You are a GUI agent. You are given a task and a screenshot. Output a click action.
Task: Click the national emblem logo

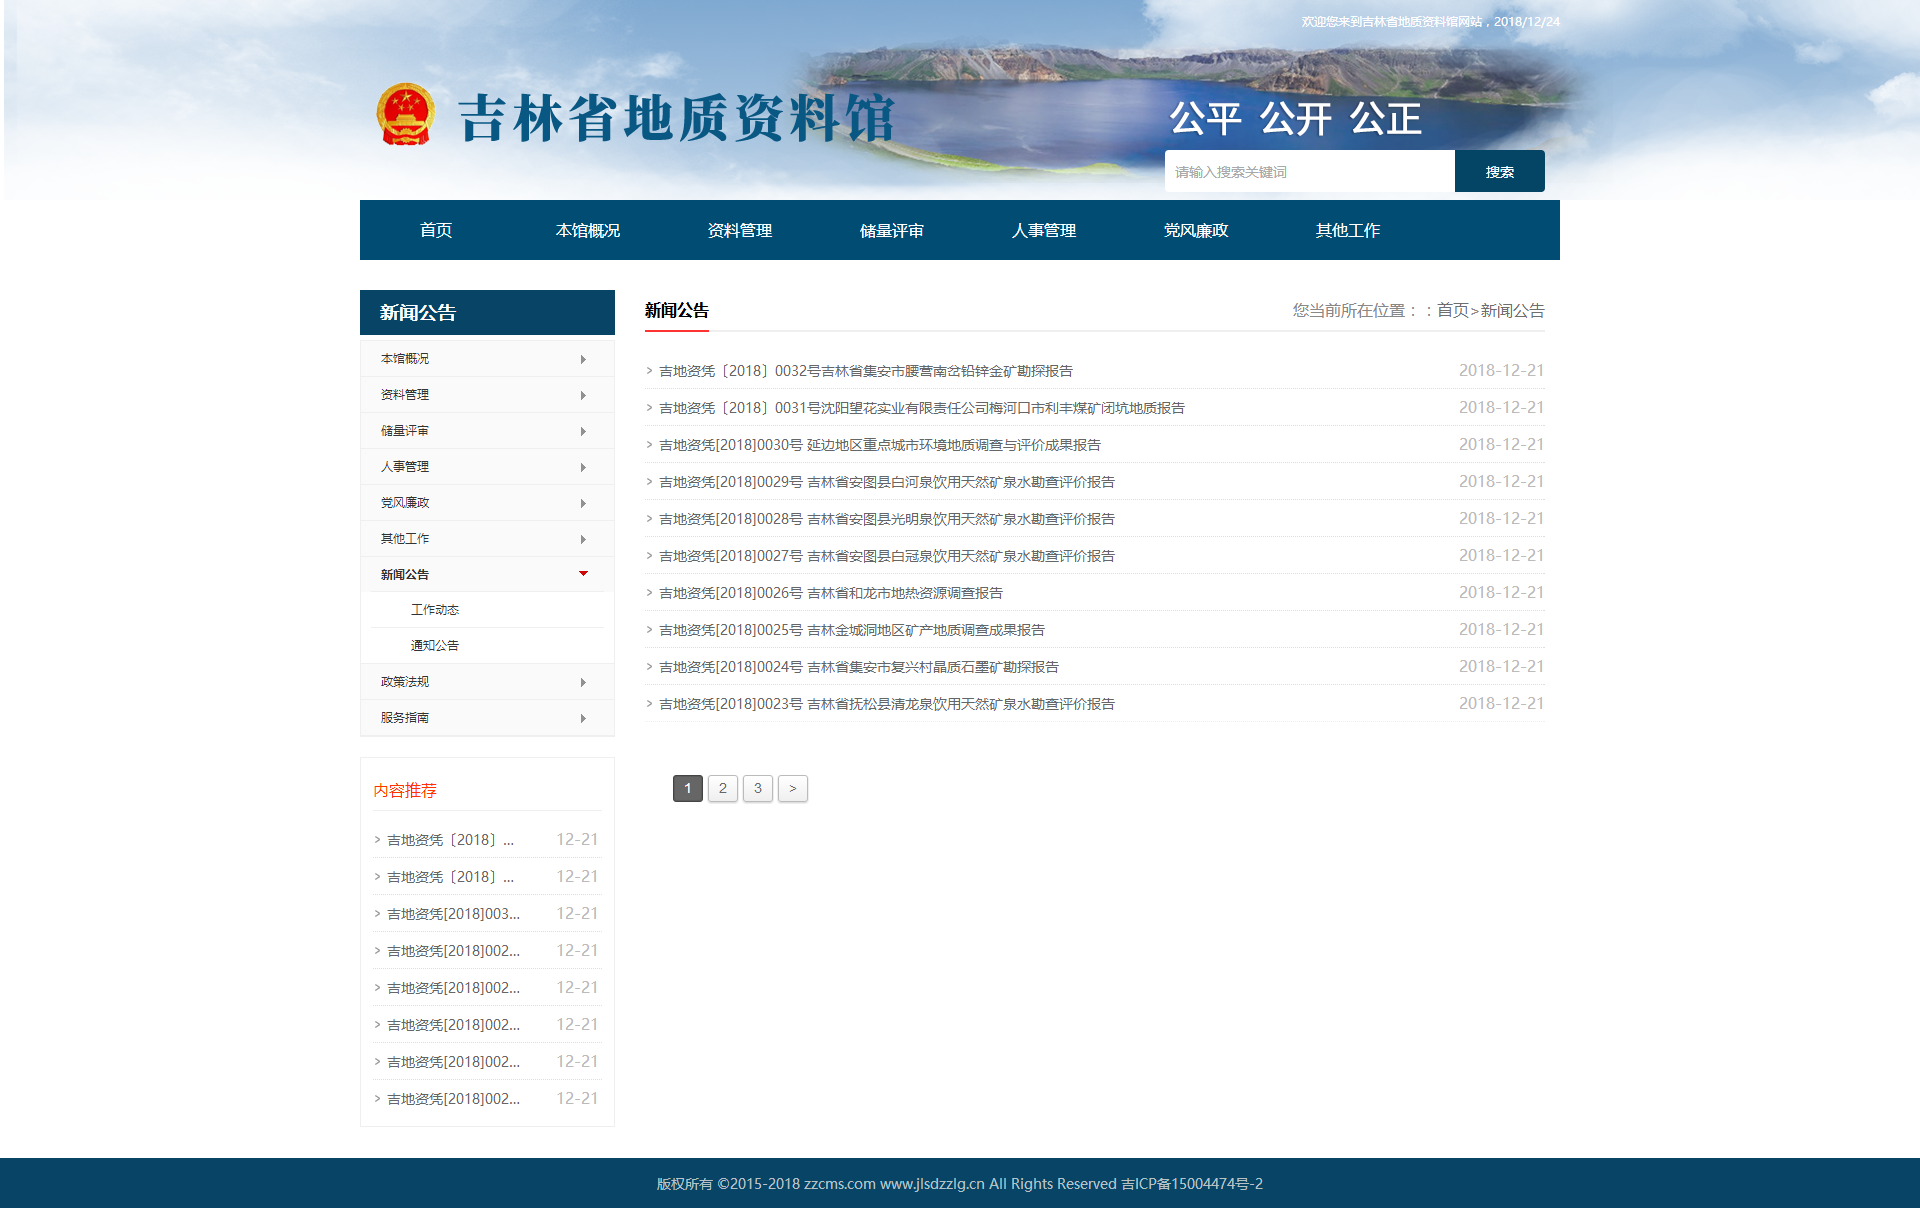(405, 115)
